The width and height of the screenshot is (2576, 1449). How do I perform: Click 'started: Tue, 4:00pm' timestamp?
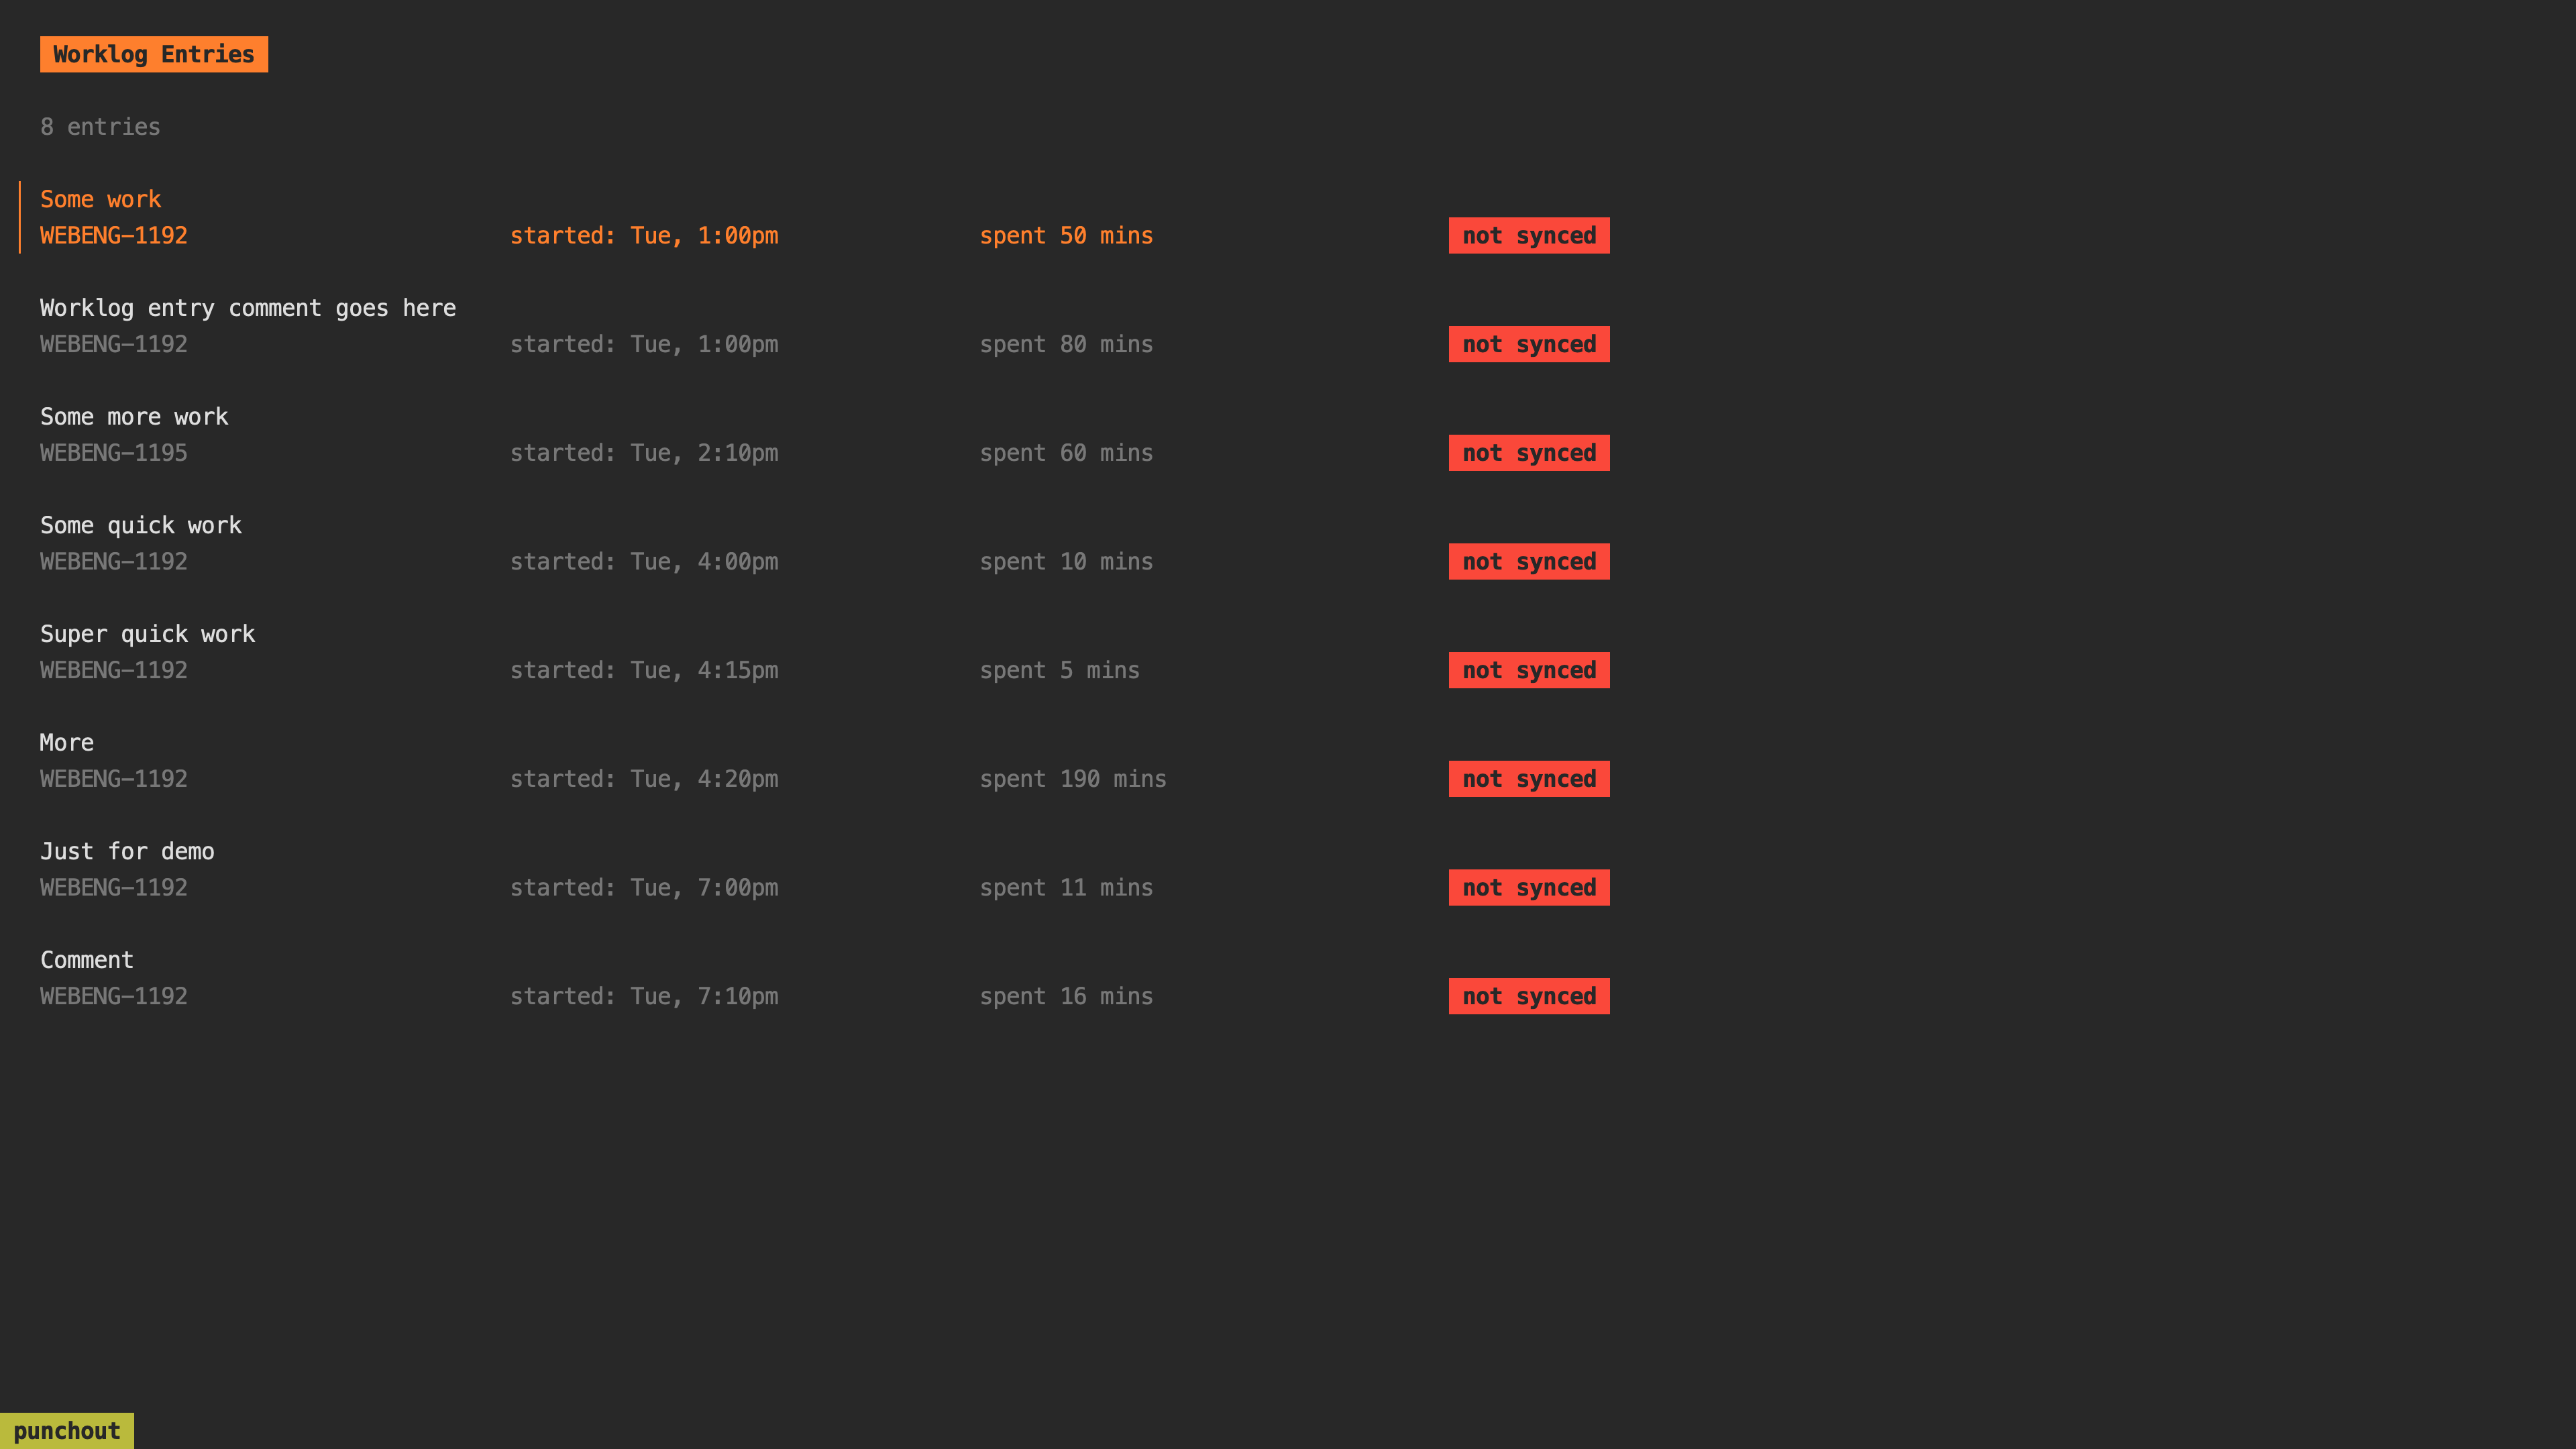[643, 562]
